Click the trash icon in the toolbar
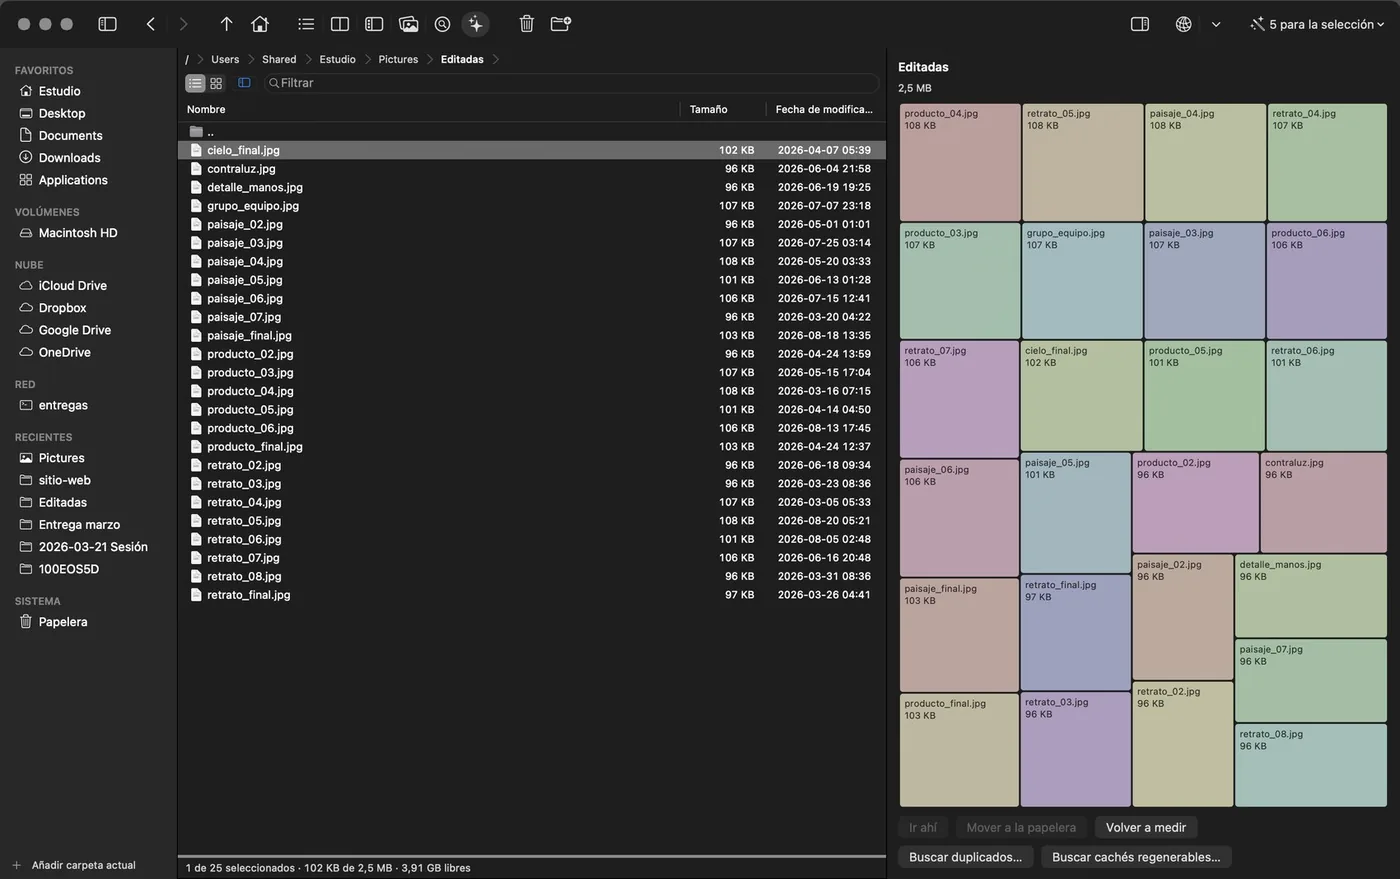This screenshot has height=879, width=1400. 527,24
